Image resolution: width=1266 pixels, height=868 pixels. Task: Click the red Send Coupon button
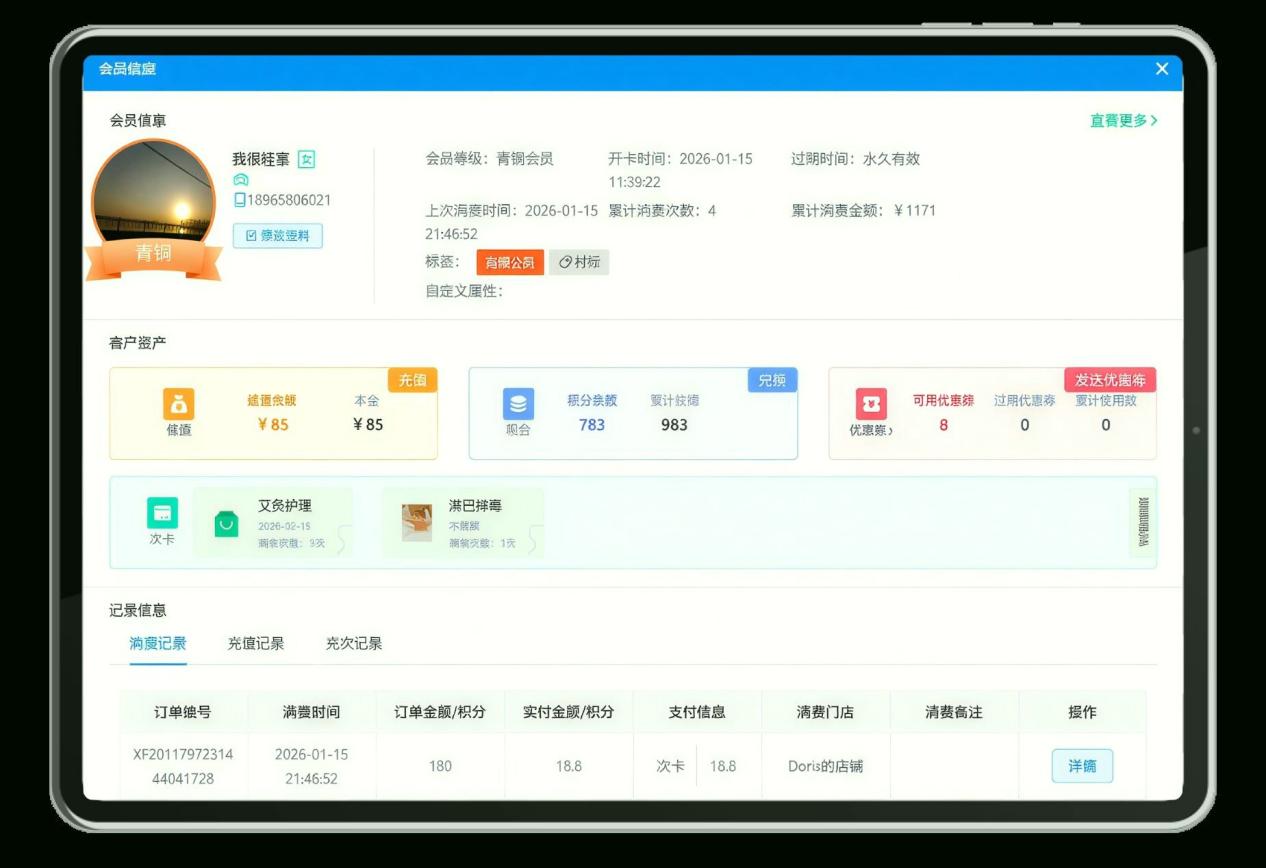tap(1110, 380)
